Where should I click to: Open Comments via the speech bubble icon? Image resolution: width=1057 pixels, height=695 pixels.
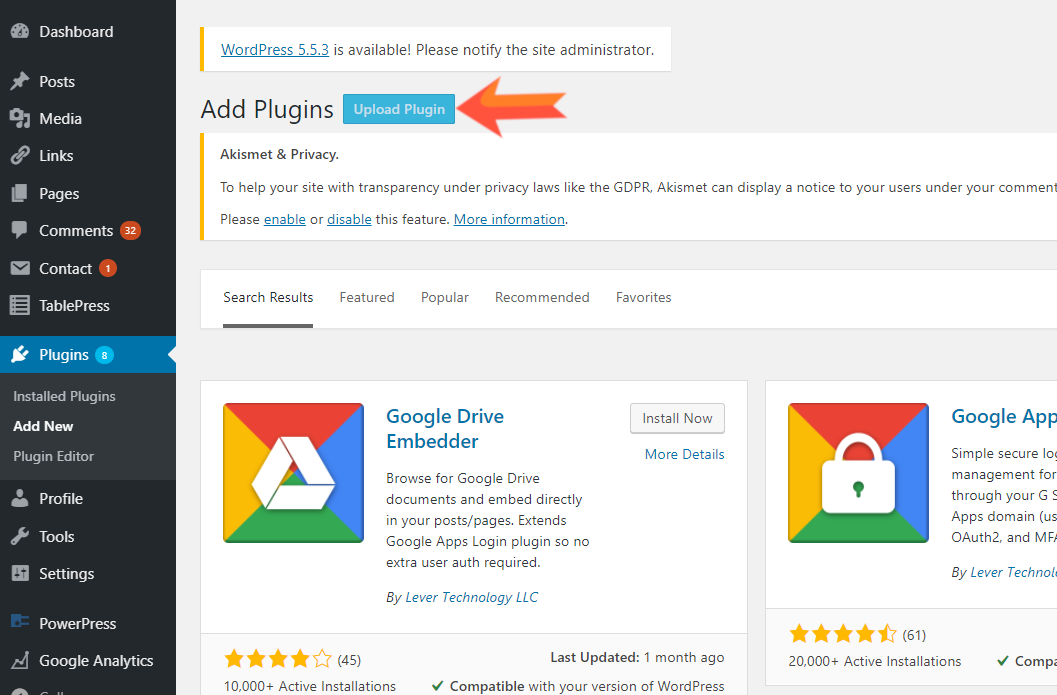[x=21, y=230]
